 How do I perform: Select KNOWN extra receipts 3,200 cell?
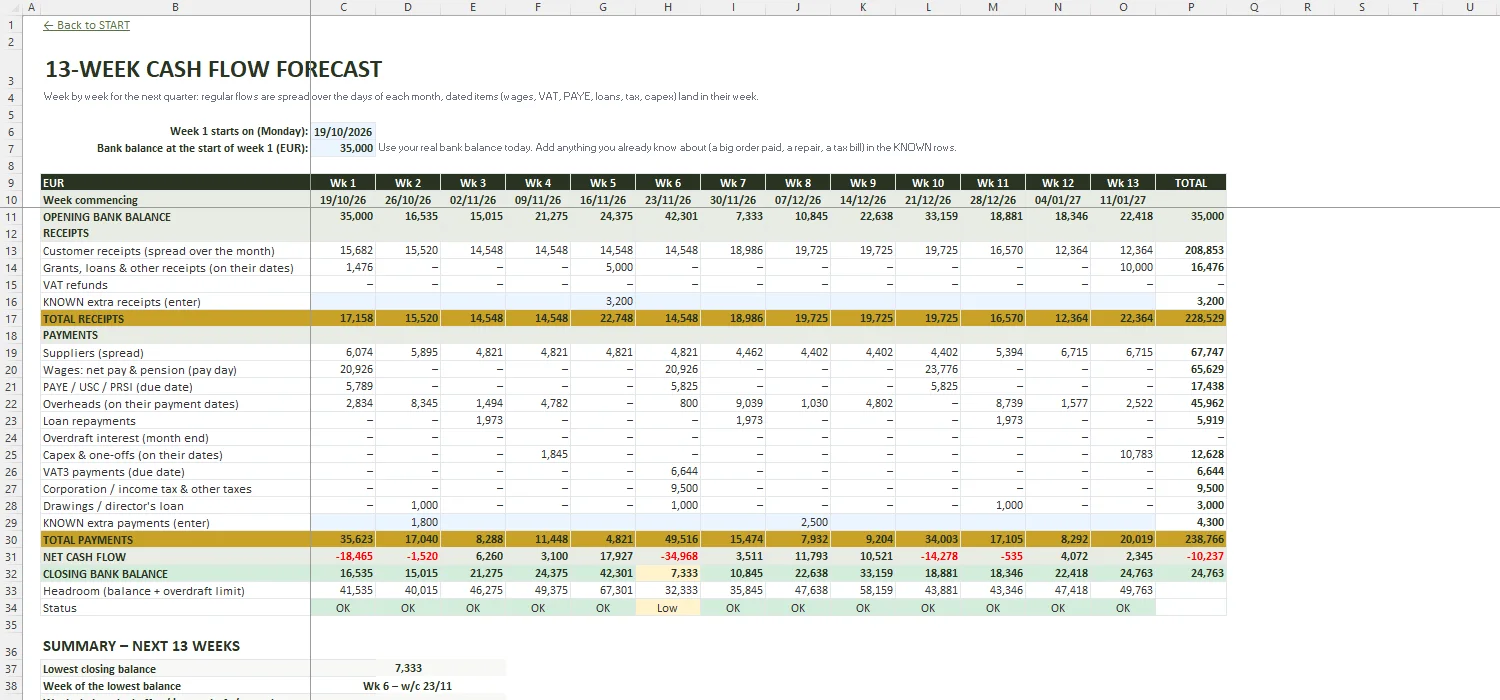(603, 302)
